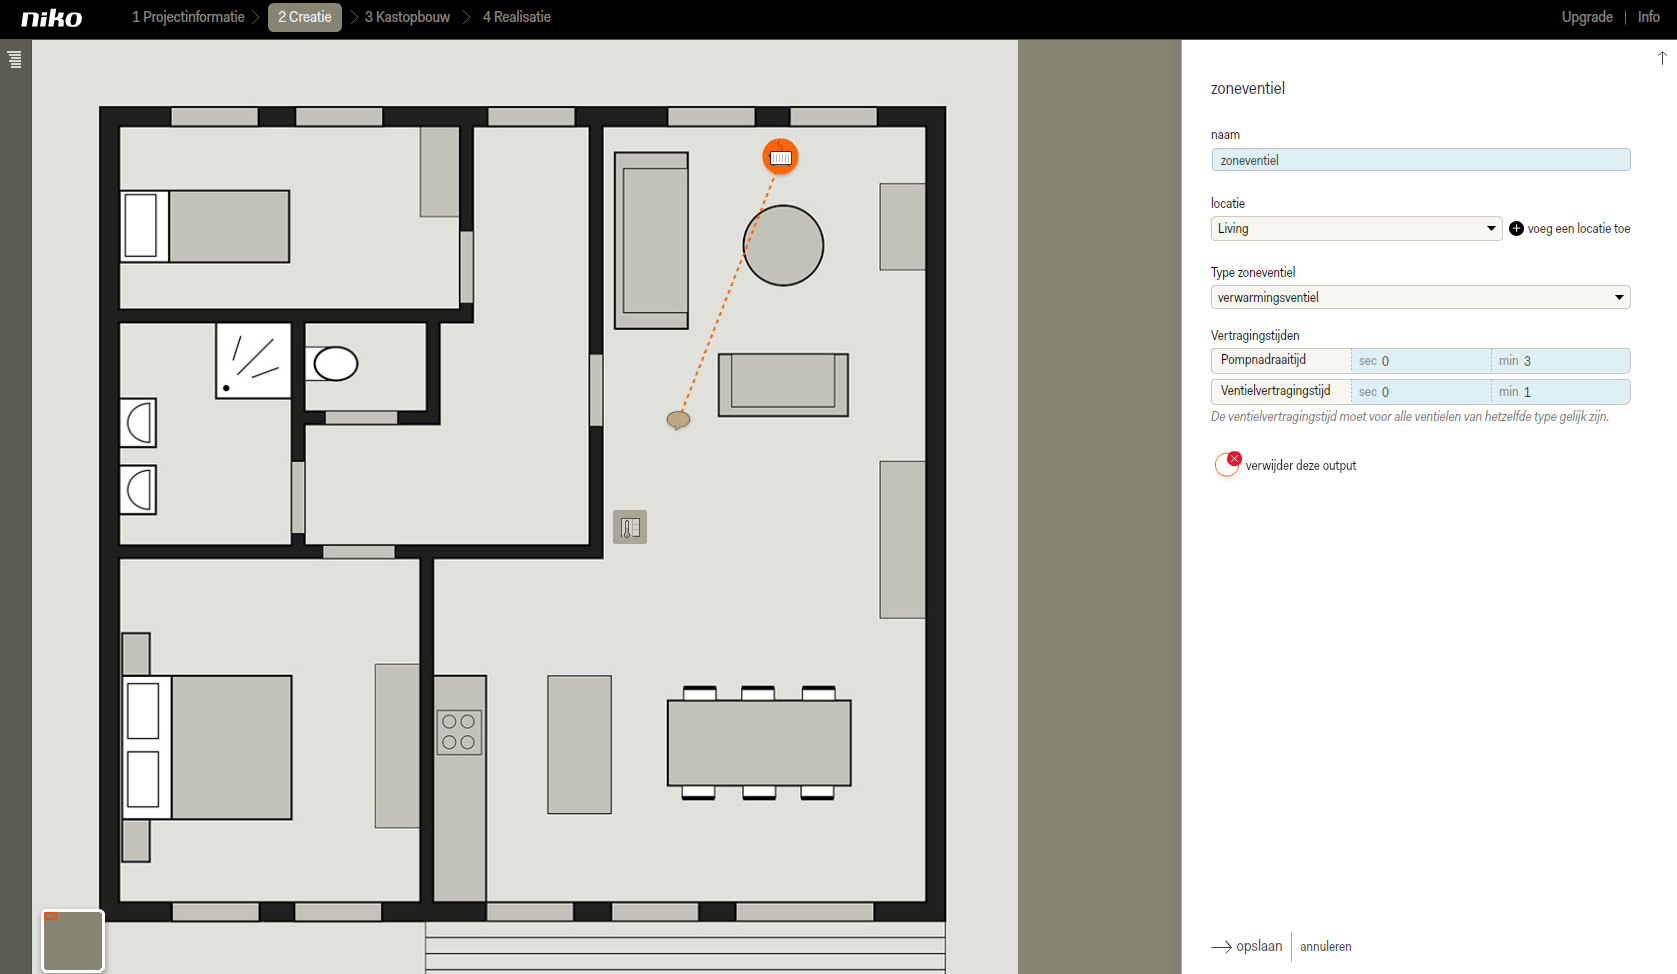1677x974 pixels.
Task: Click the plus icon to add a location
Action: click(x=1516, y=229)
